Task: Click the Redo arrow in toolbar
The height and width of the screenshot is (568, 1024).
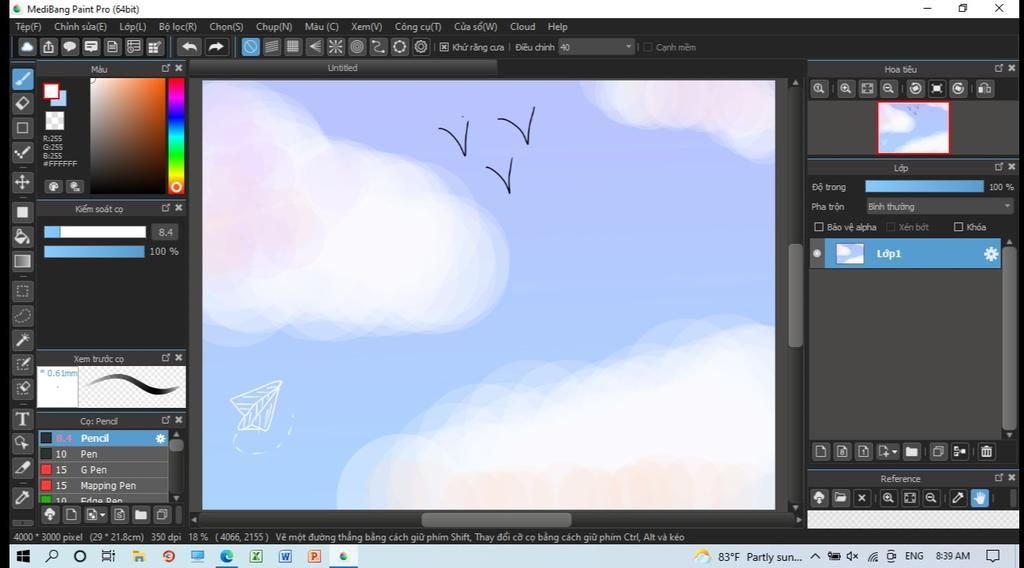Action: [x=216, y=47]
